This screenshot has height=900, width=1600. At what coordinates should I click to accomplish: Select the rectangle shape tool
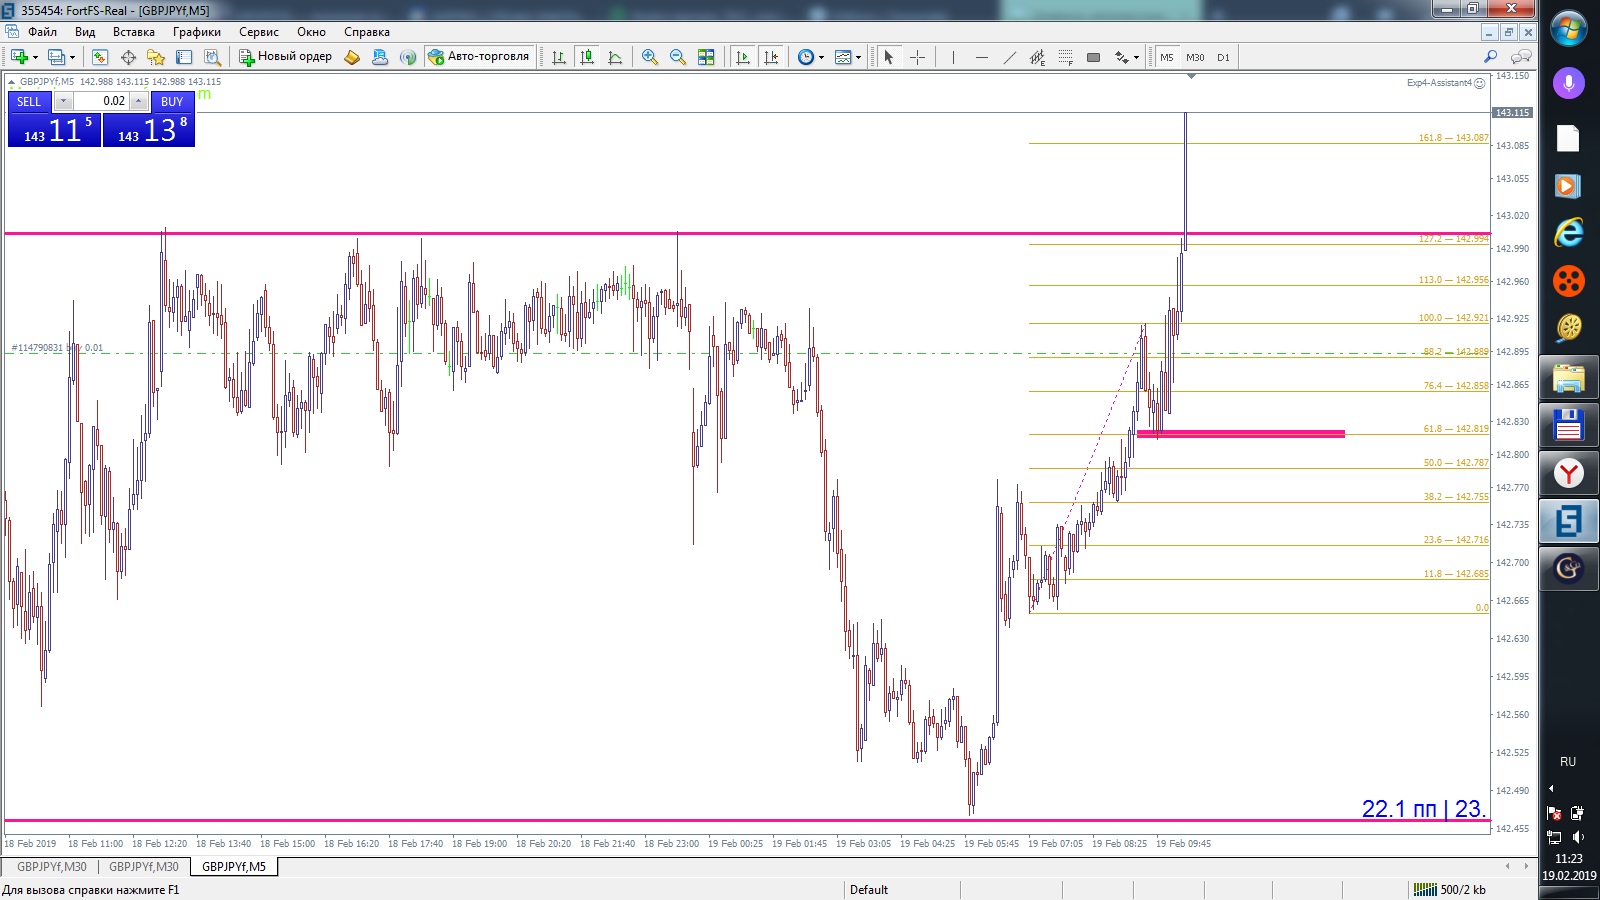[x=1093, y=57]
